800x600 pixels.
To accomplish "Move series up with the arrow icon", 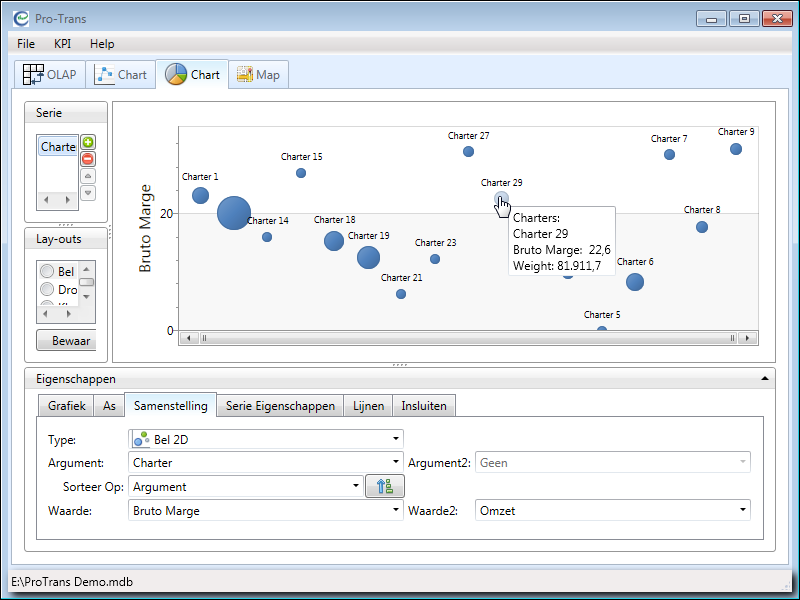I will pyautogui.click(x=88, y=176).
